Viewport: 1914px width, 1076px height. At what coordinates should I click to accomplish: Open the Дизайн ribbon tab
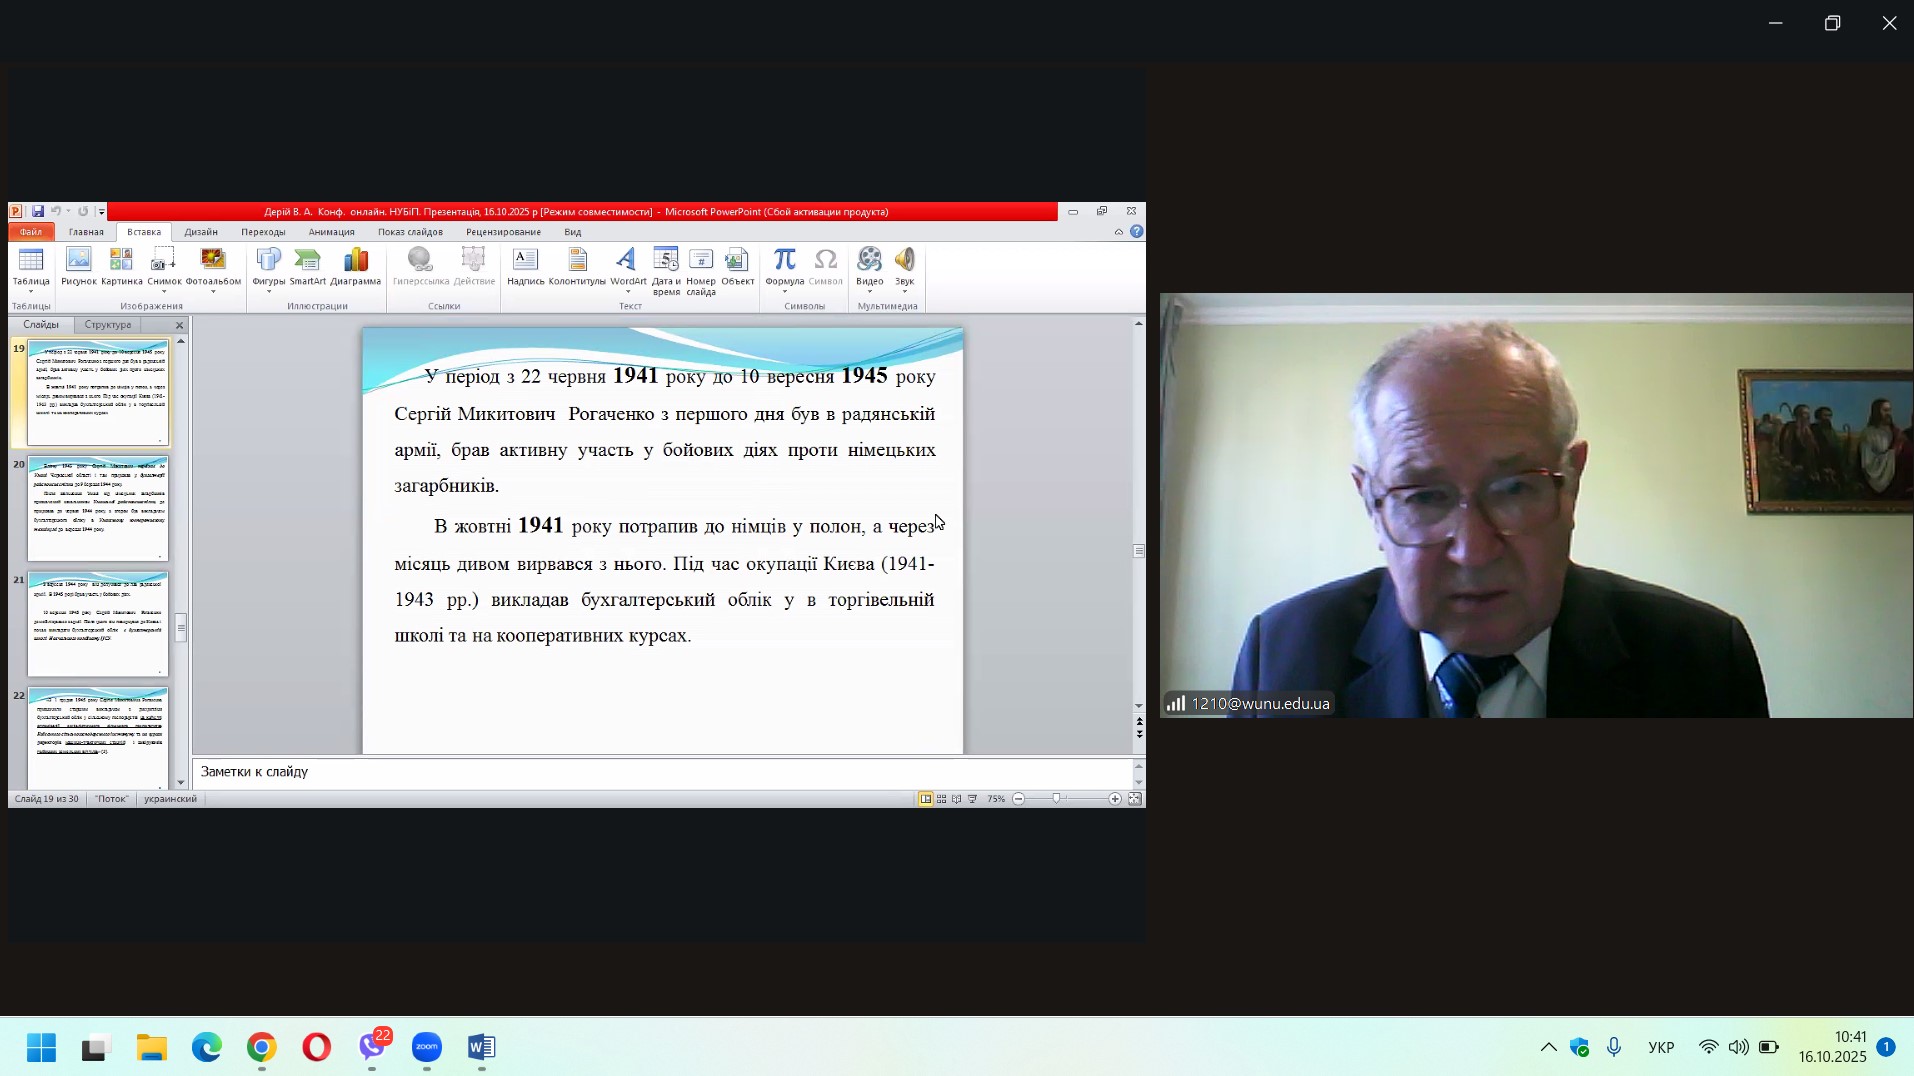201,232
